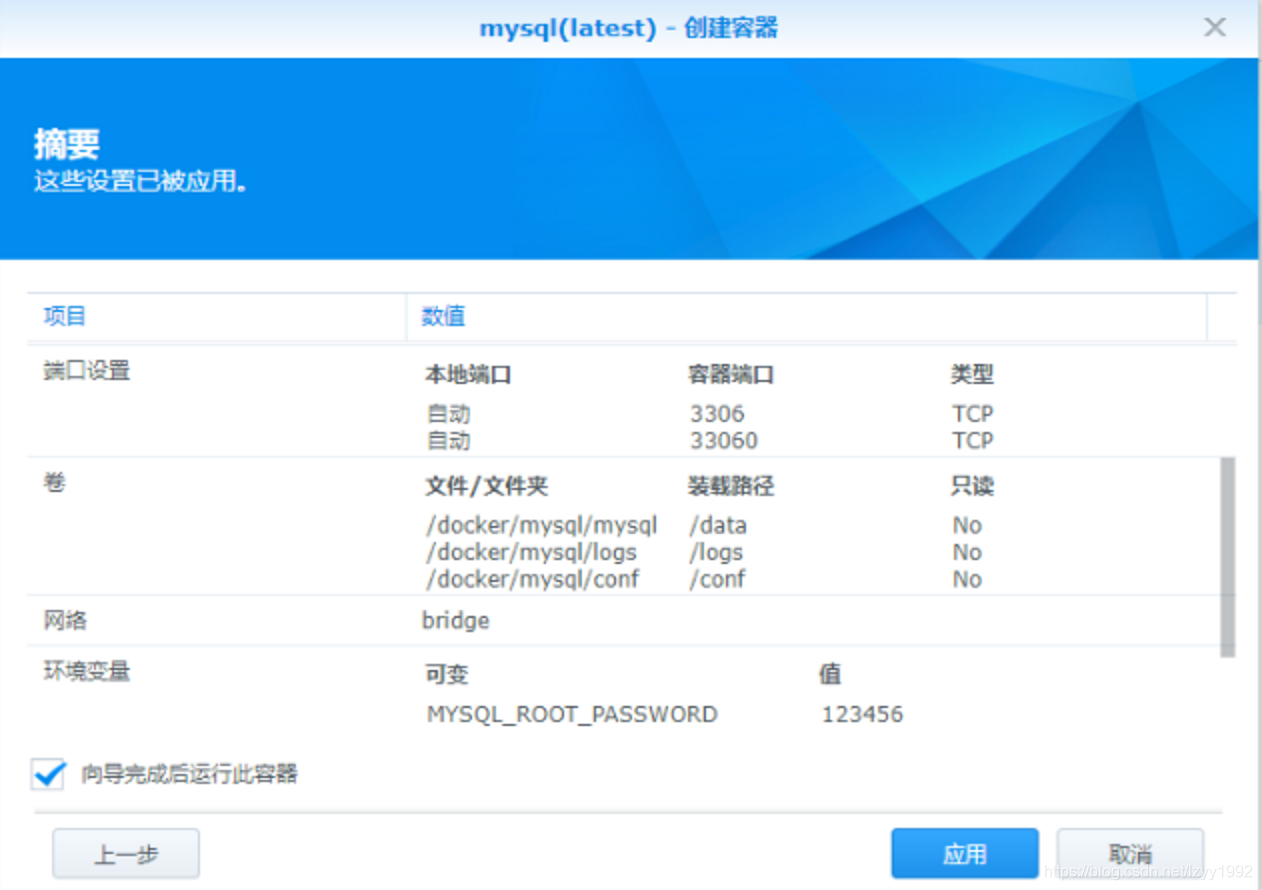Viewport: 1262px width, 890px height.
Task: Click the 上一步 previous step button
Action: pyautogui.click(x=126, y=854)
